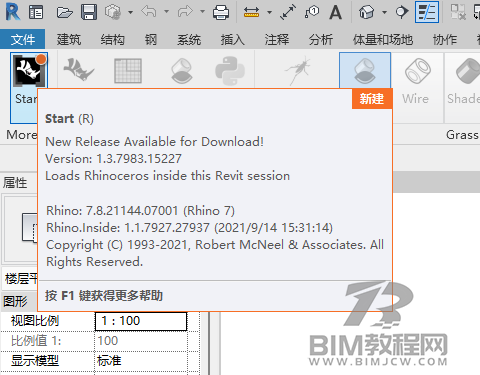Viewport: 480px width, 375px height.
Task: Open the redo history dropdown
Action: [202, 12]
